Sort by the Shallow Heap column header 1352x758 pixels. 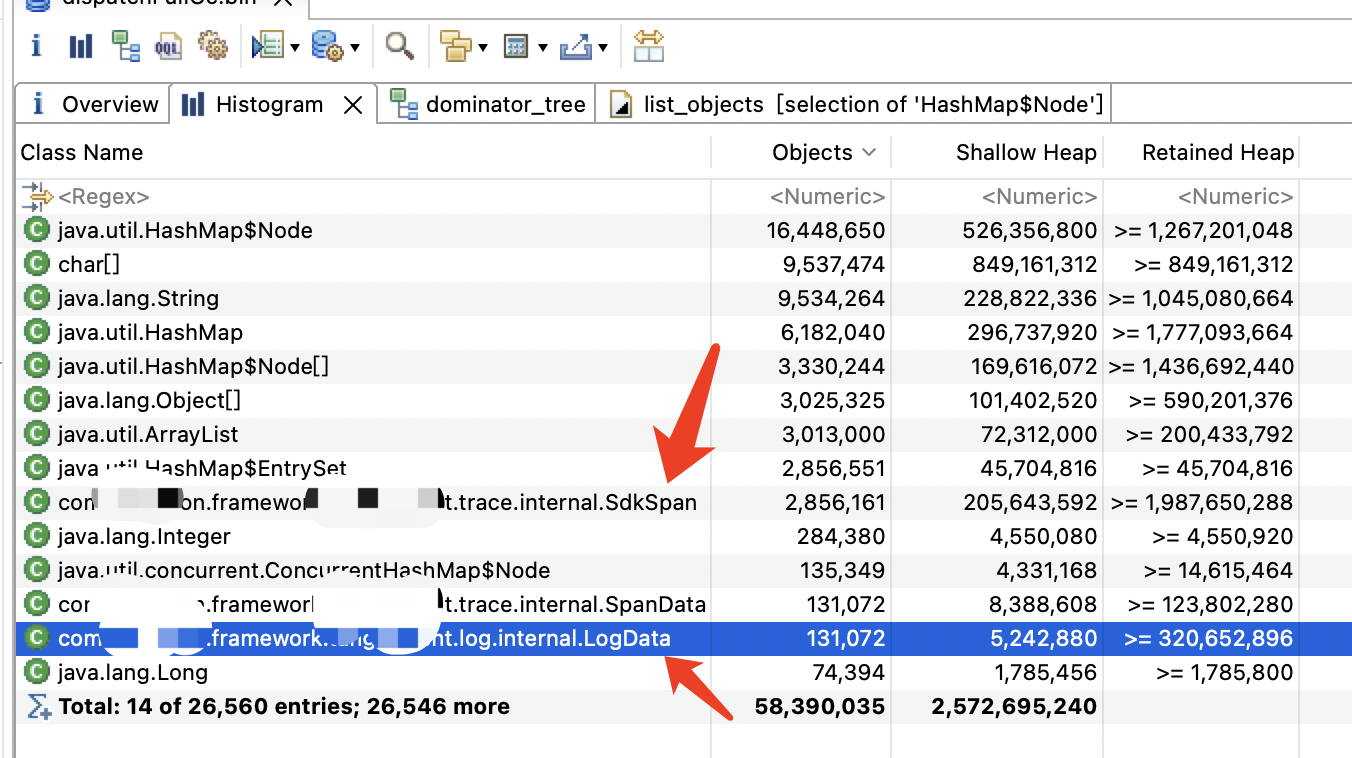pyautogui.click(x=1027, y=152)
